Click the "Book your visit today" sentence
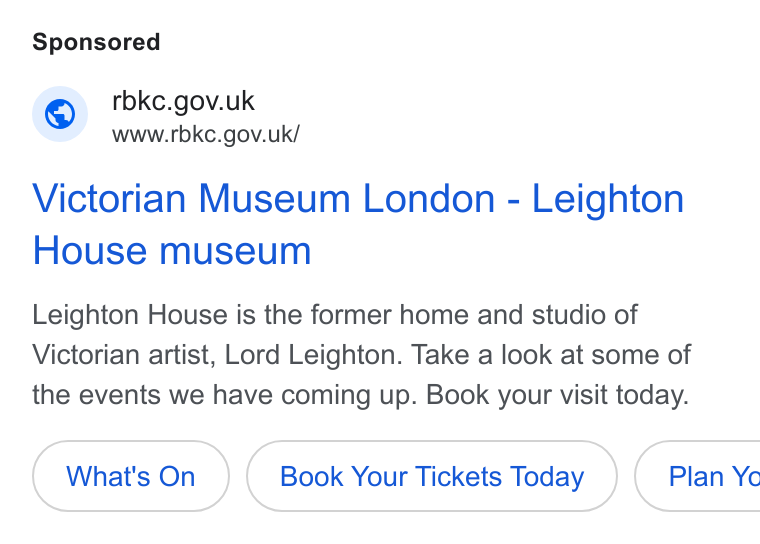 pyautogui.click(x=557, y=395)
